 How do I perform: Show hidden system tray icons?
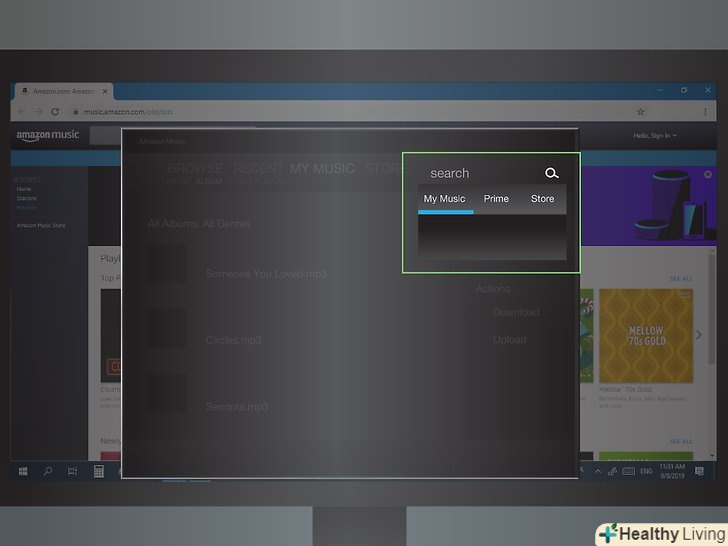pos(598,471)
